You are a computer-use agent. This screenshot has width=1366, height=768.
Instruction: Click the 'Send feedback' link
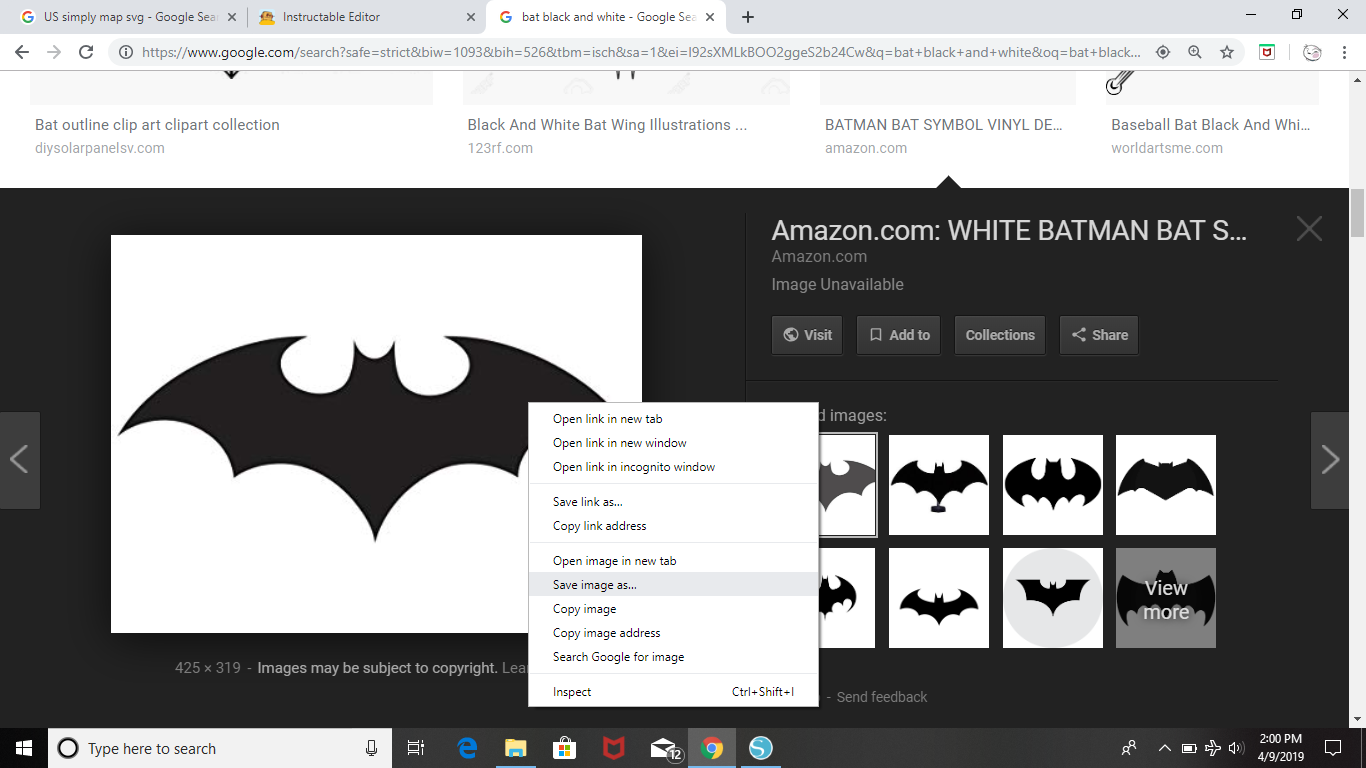882,697
